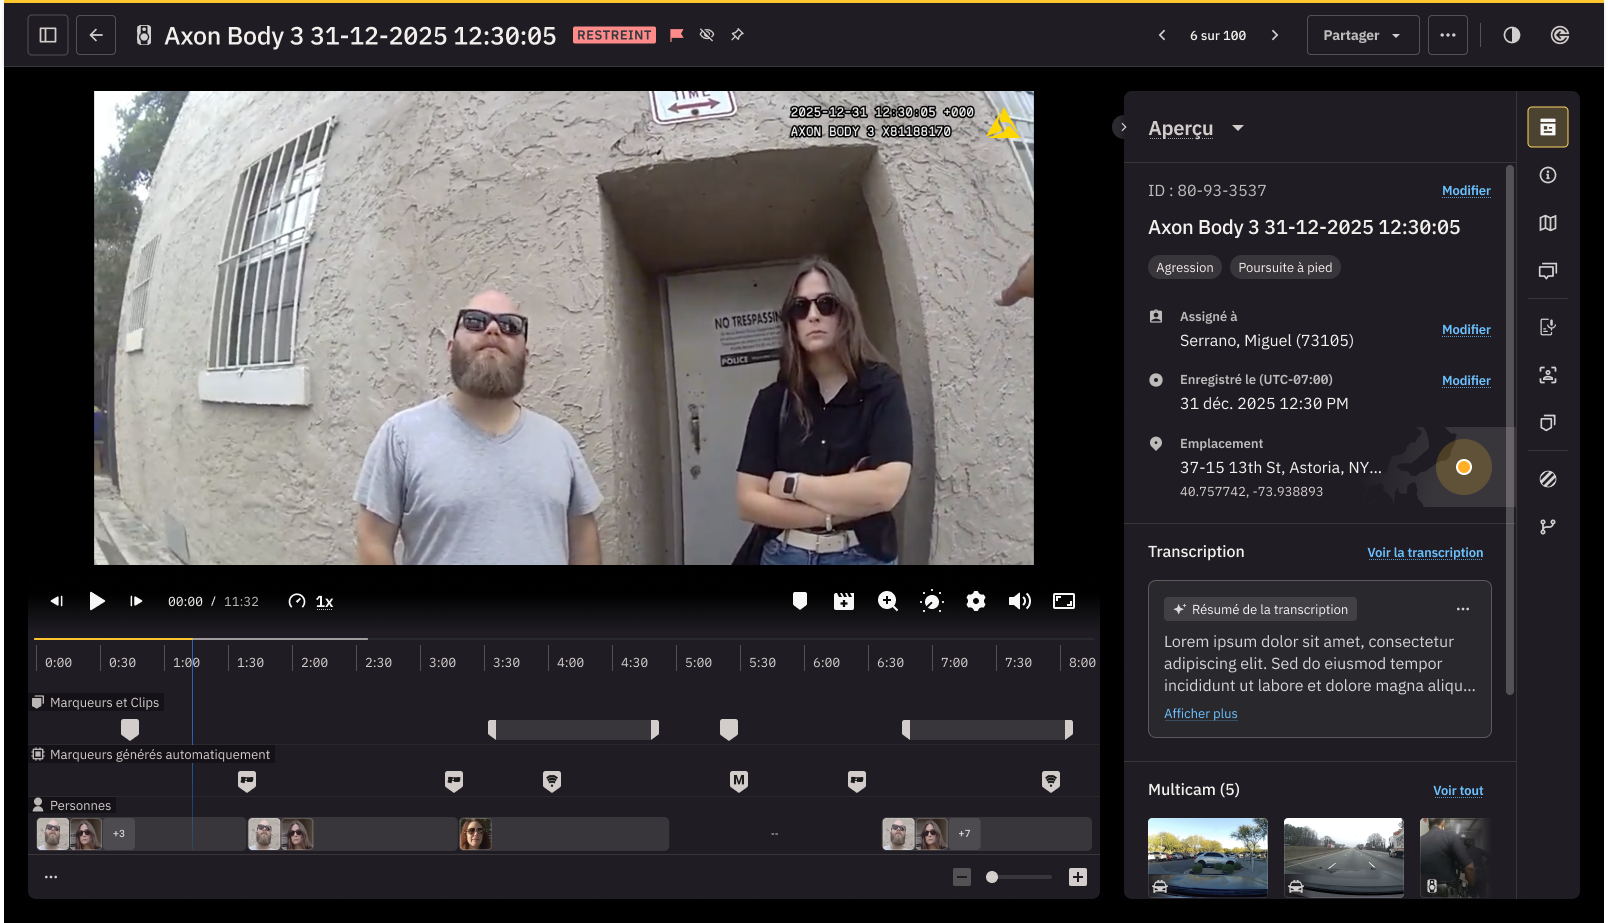Add a marker using the marker icon
This screenshot has width=1608, height=923.
pyautogui.click(x=799, y=601)
